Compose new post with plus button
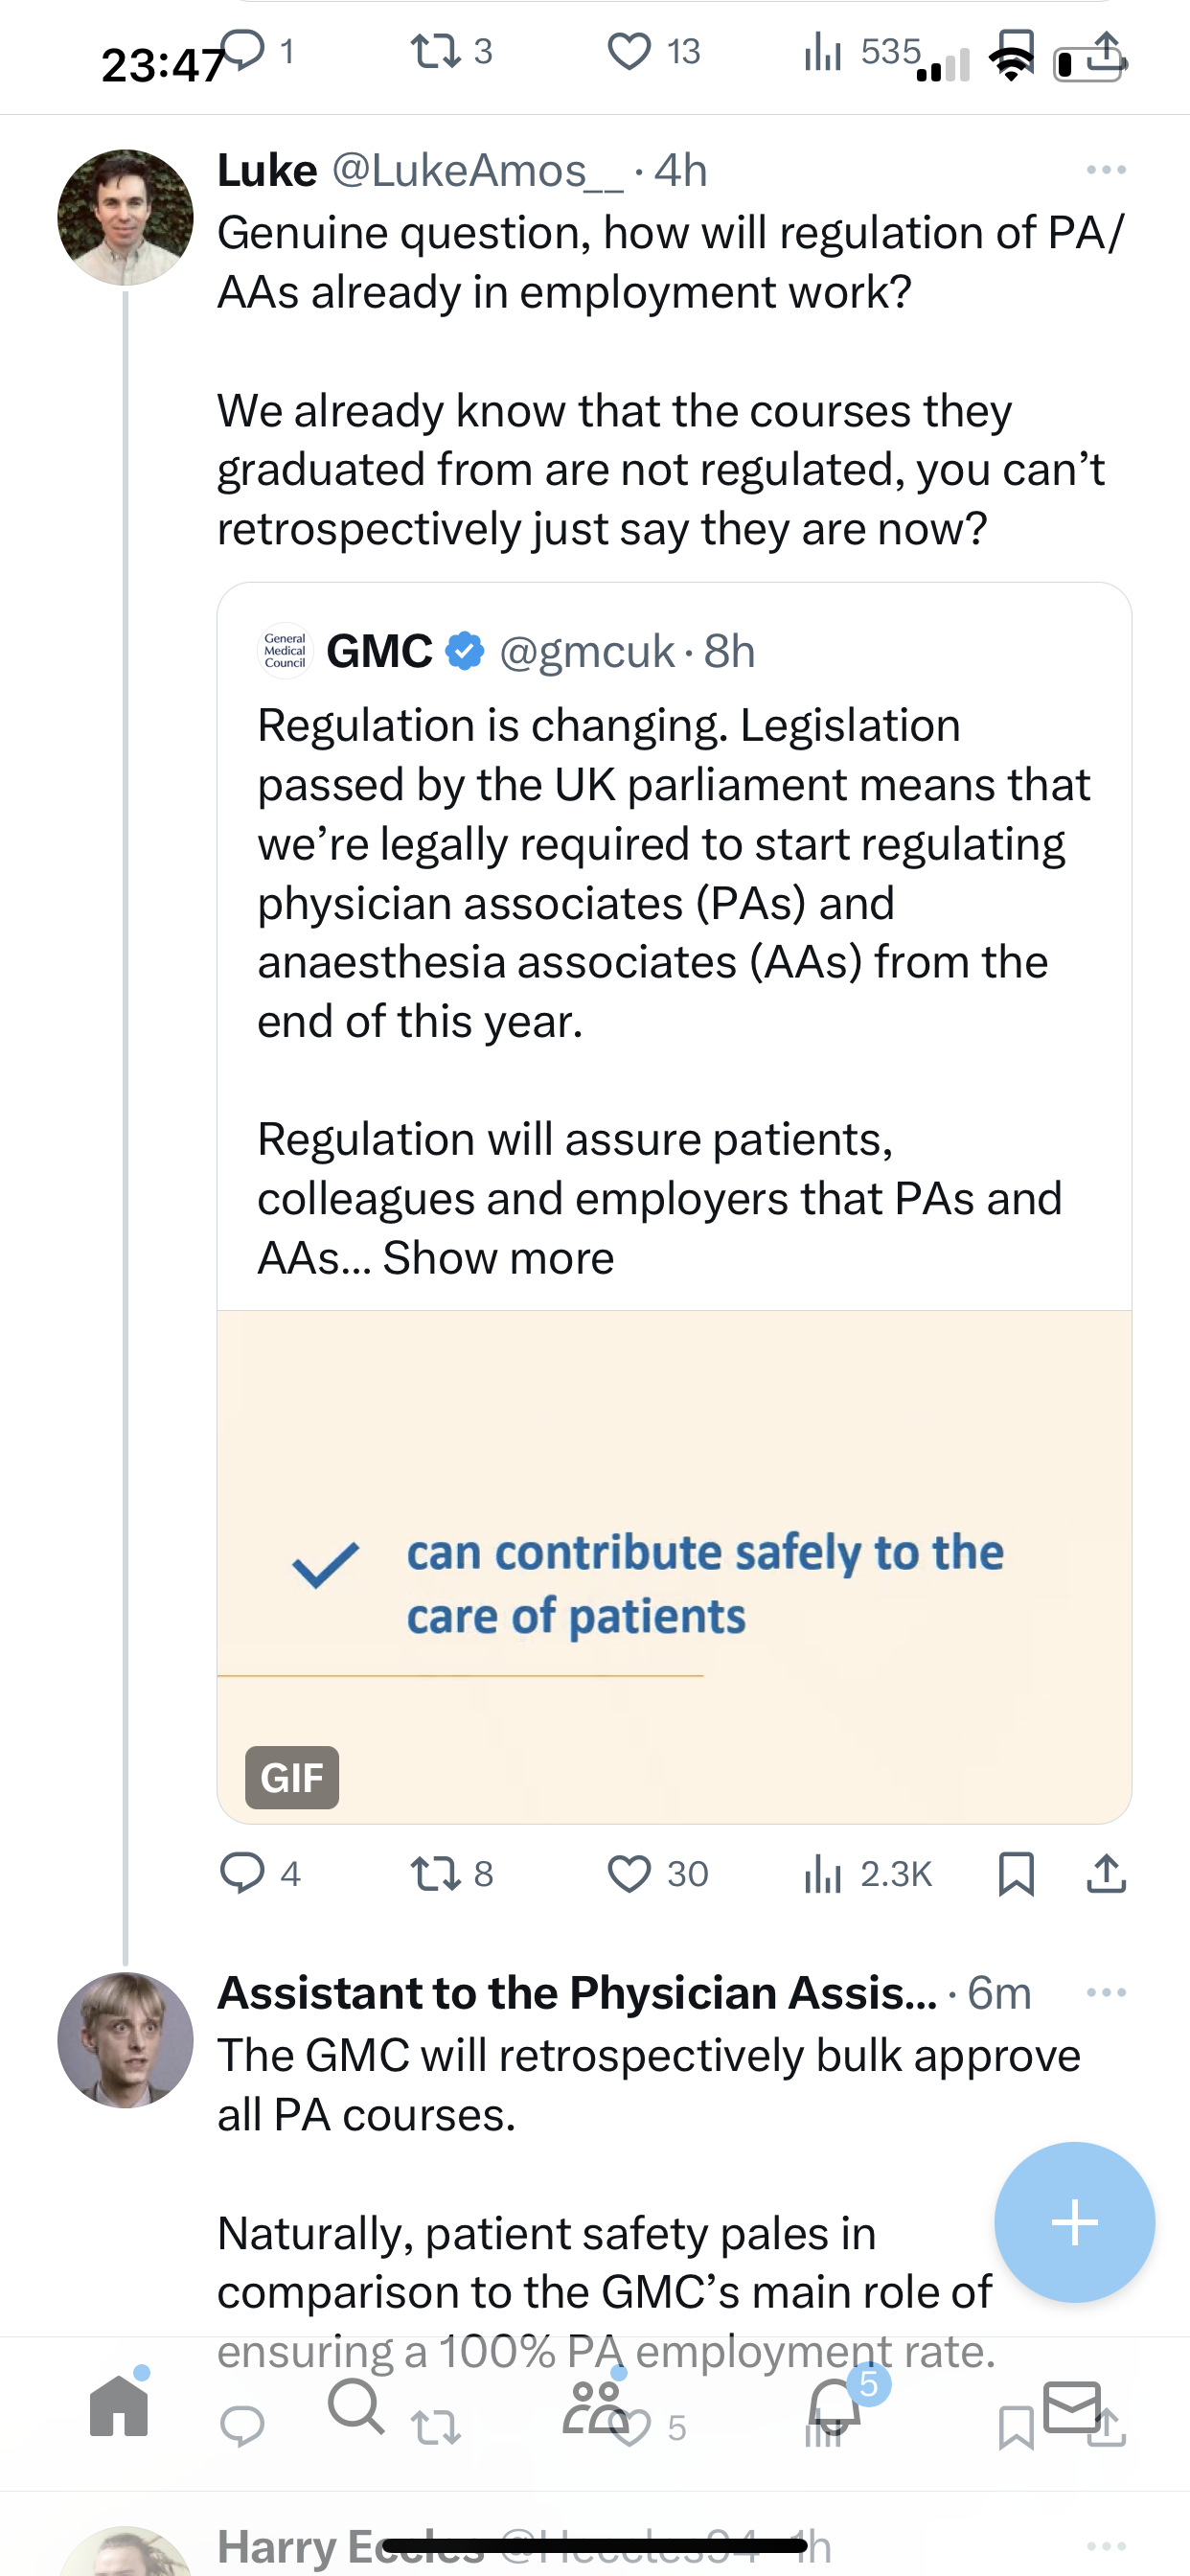The height and width of the screenshot is (2576, 1190). pyautogui.click(x=1074, y=2222)
